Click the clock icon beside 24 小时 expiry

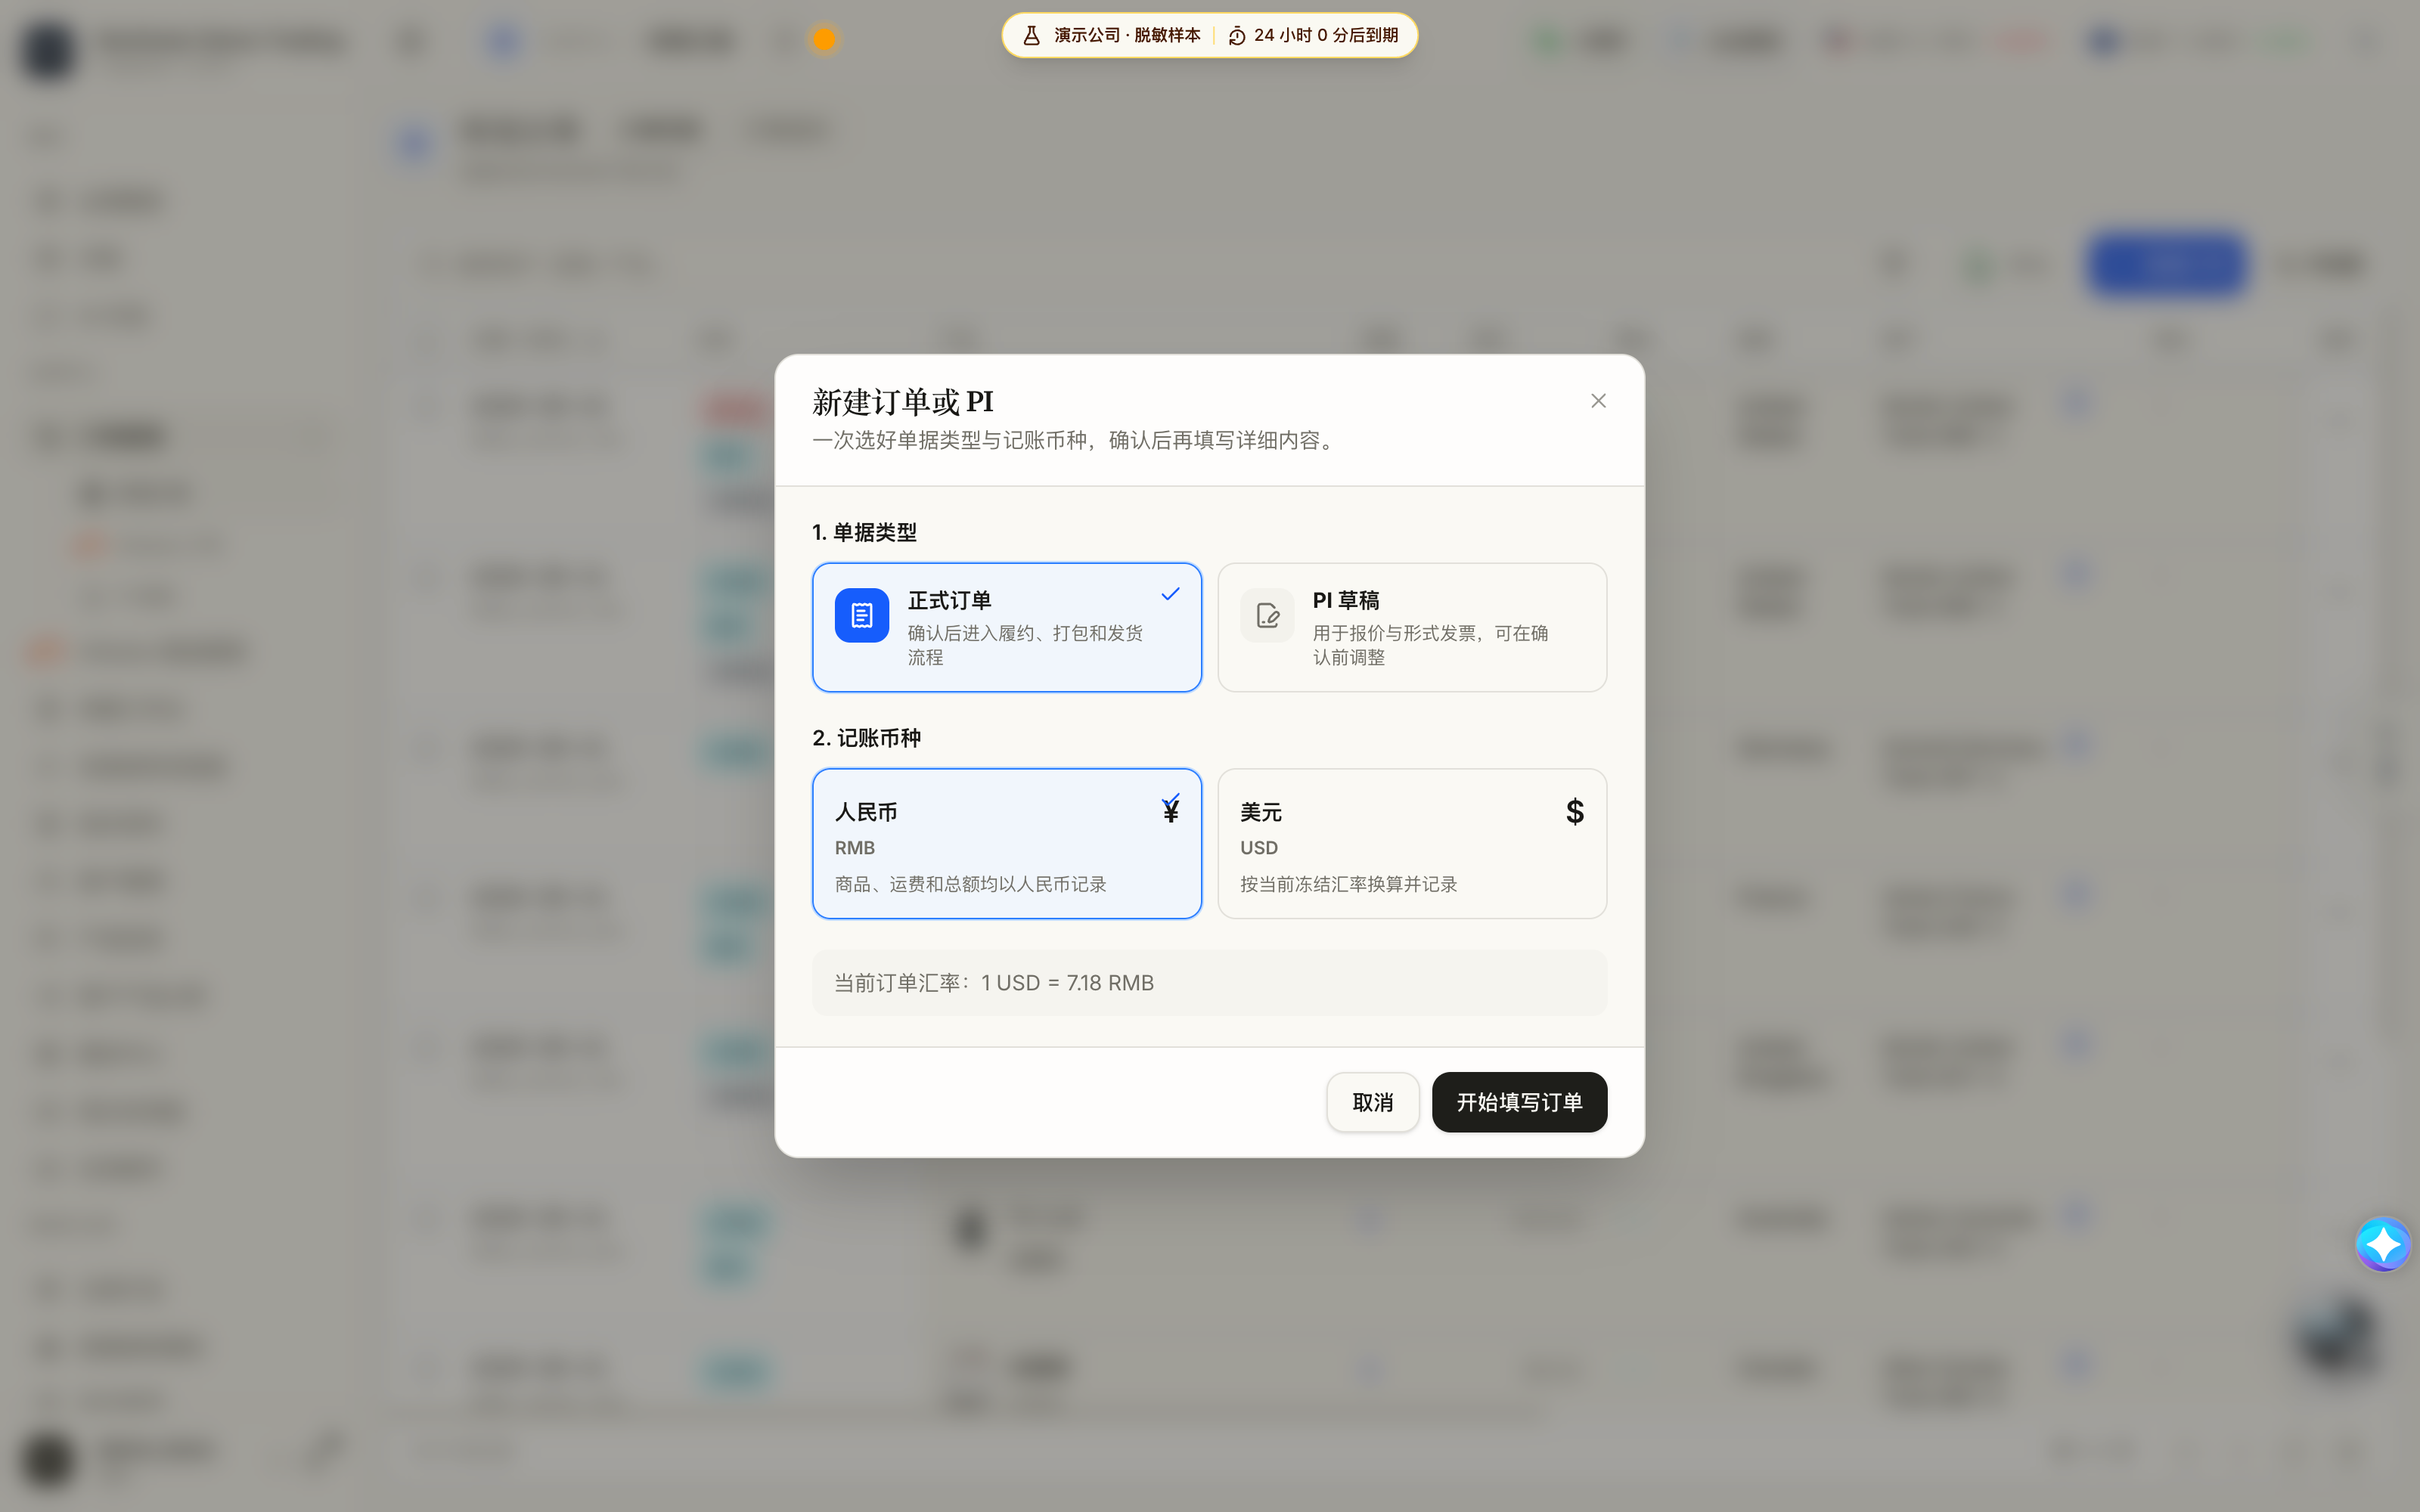click(x=1237, y=36)
